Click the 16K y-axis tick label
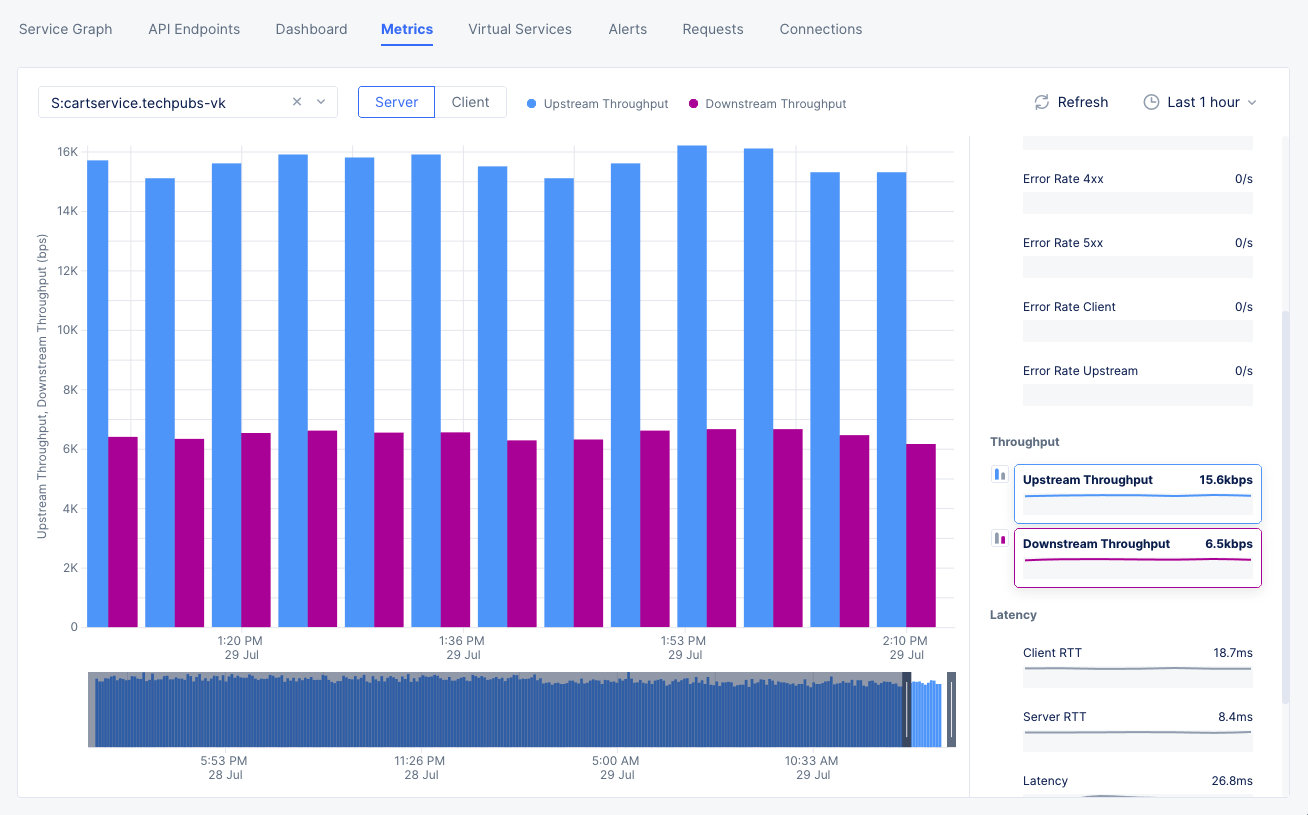 pos(68,152)
